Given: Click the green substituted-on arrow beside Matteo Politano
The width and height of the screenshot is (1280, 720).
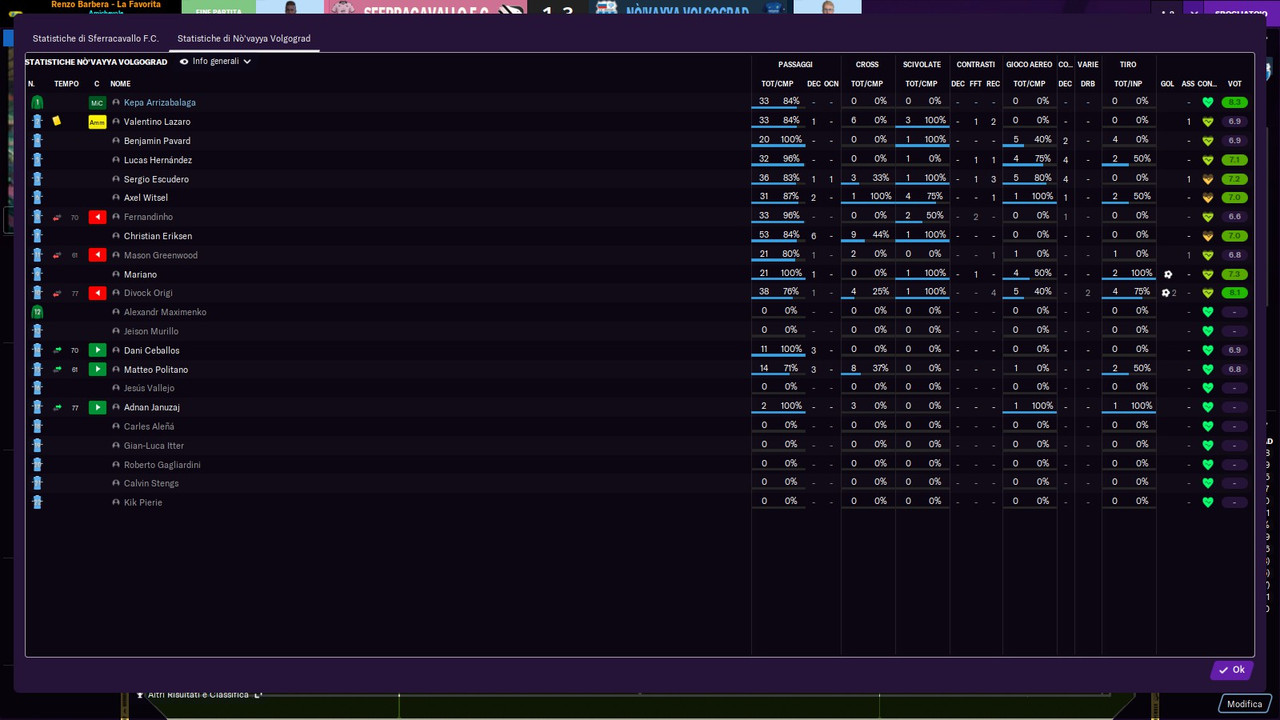Looking at the screenshot, I should pyautogui.click(x=97, y=369).
